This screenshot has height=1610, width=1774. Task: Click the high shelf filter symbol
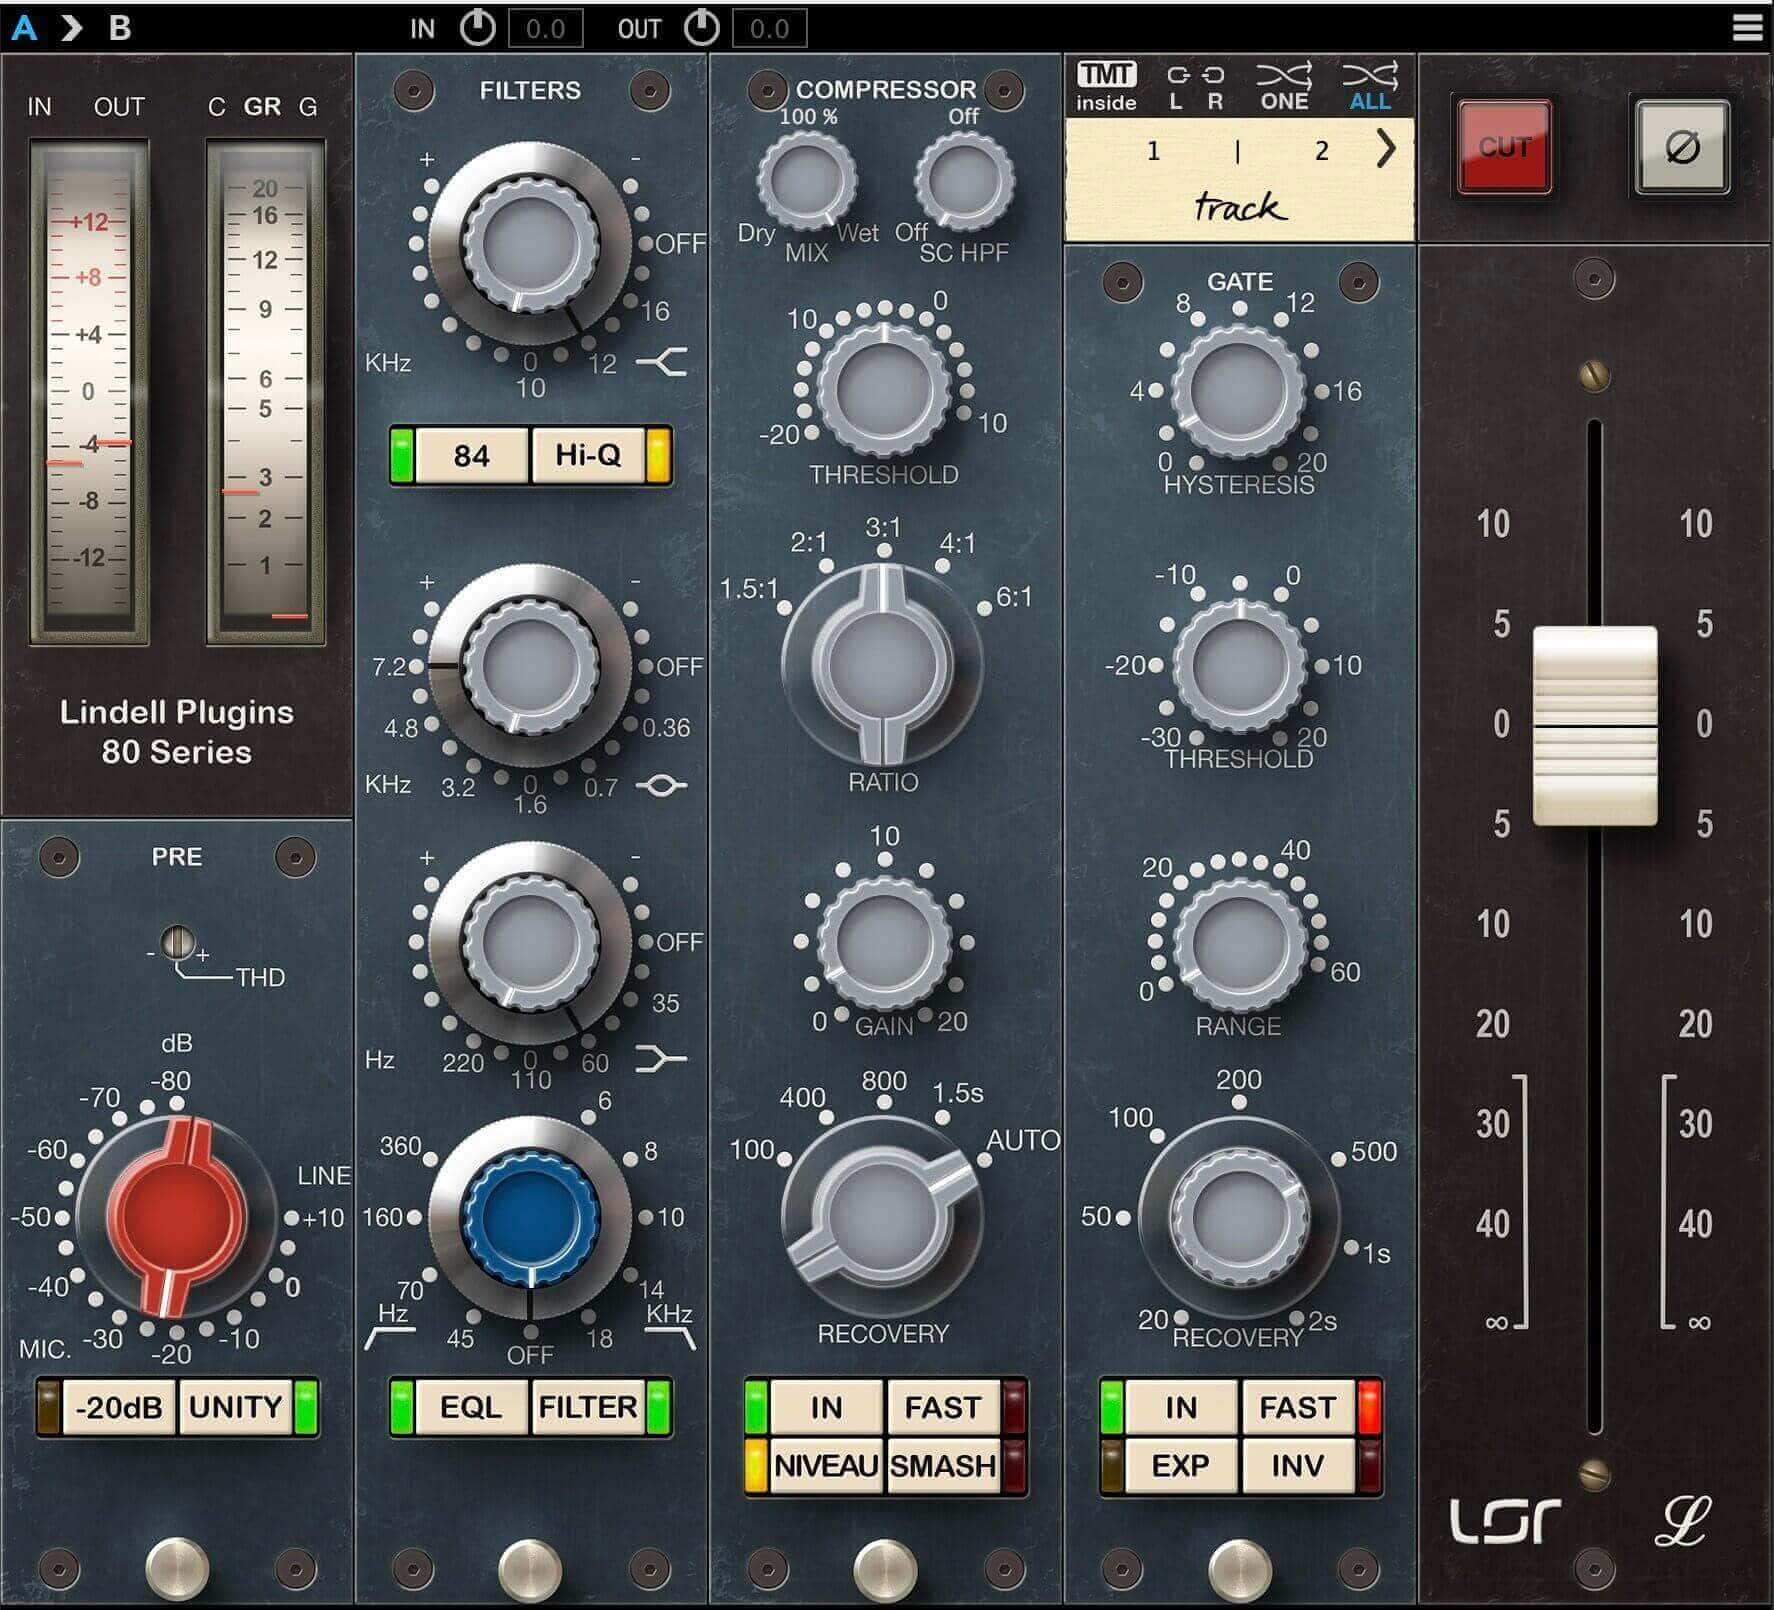tap(662, 361)
